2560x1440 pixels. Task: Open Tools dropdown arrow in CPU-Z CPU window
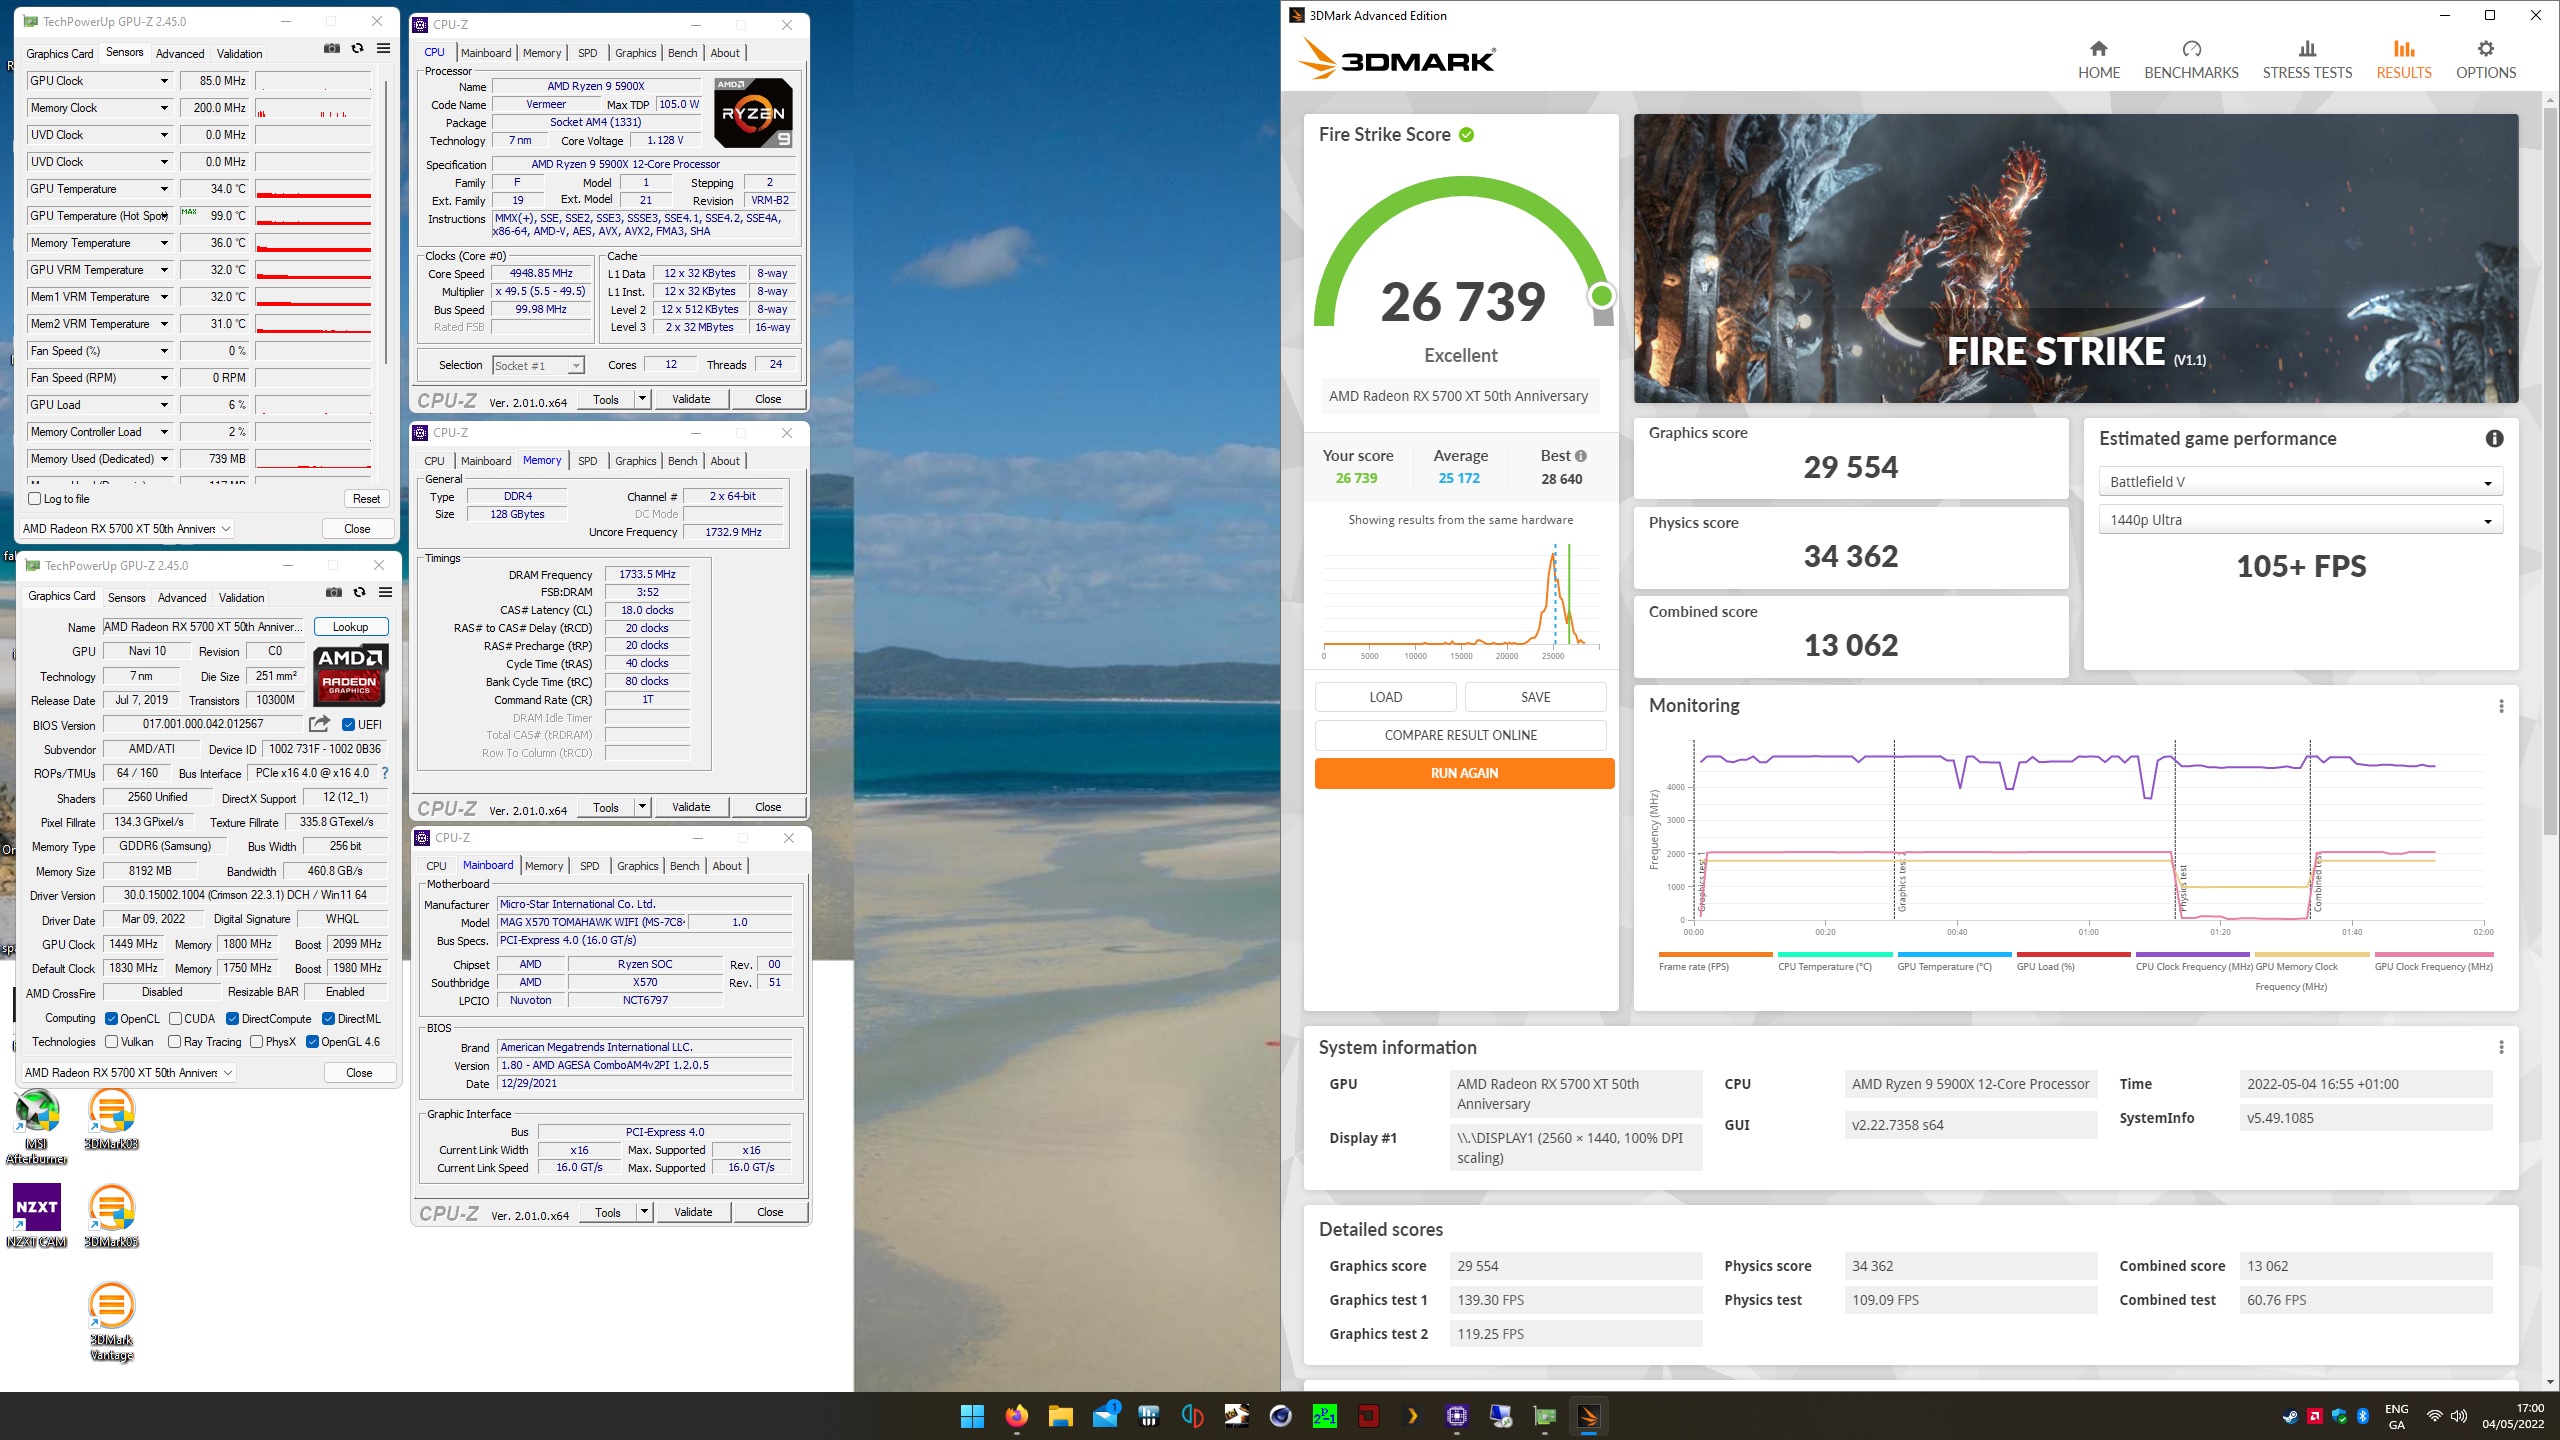[642, 399]
